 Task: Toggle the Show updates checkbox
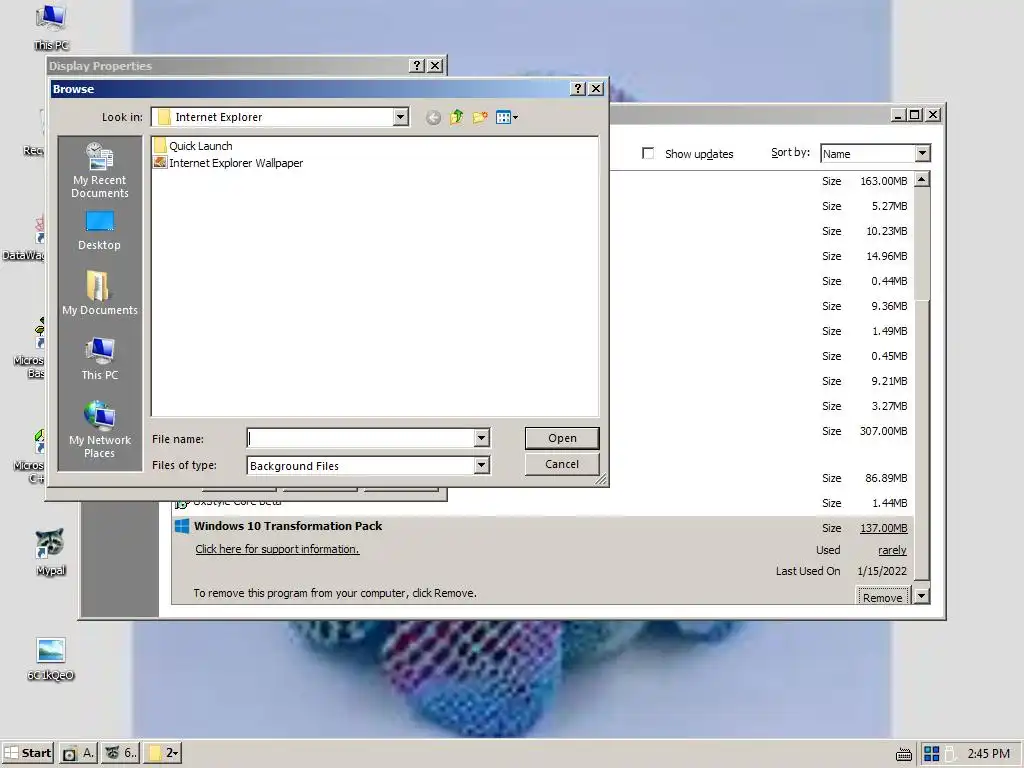pos(648,153)
